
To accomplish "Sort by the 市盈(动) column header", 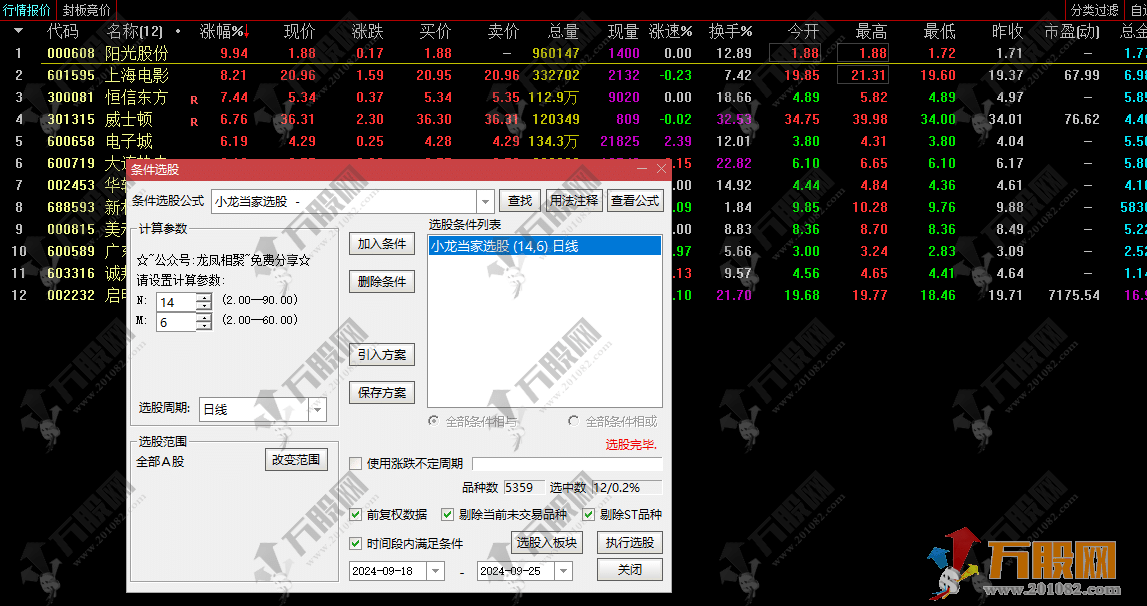I will tap(1072, 31).
